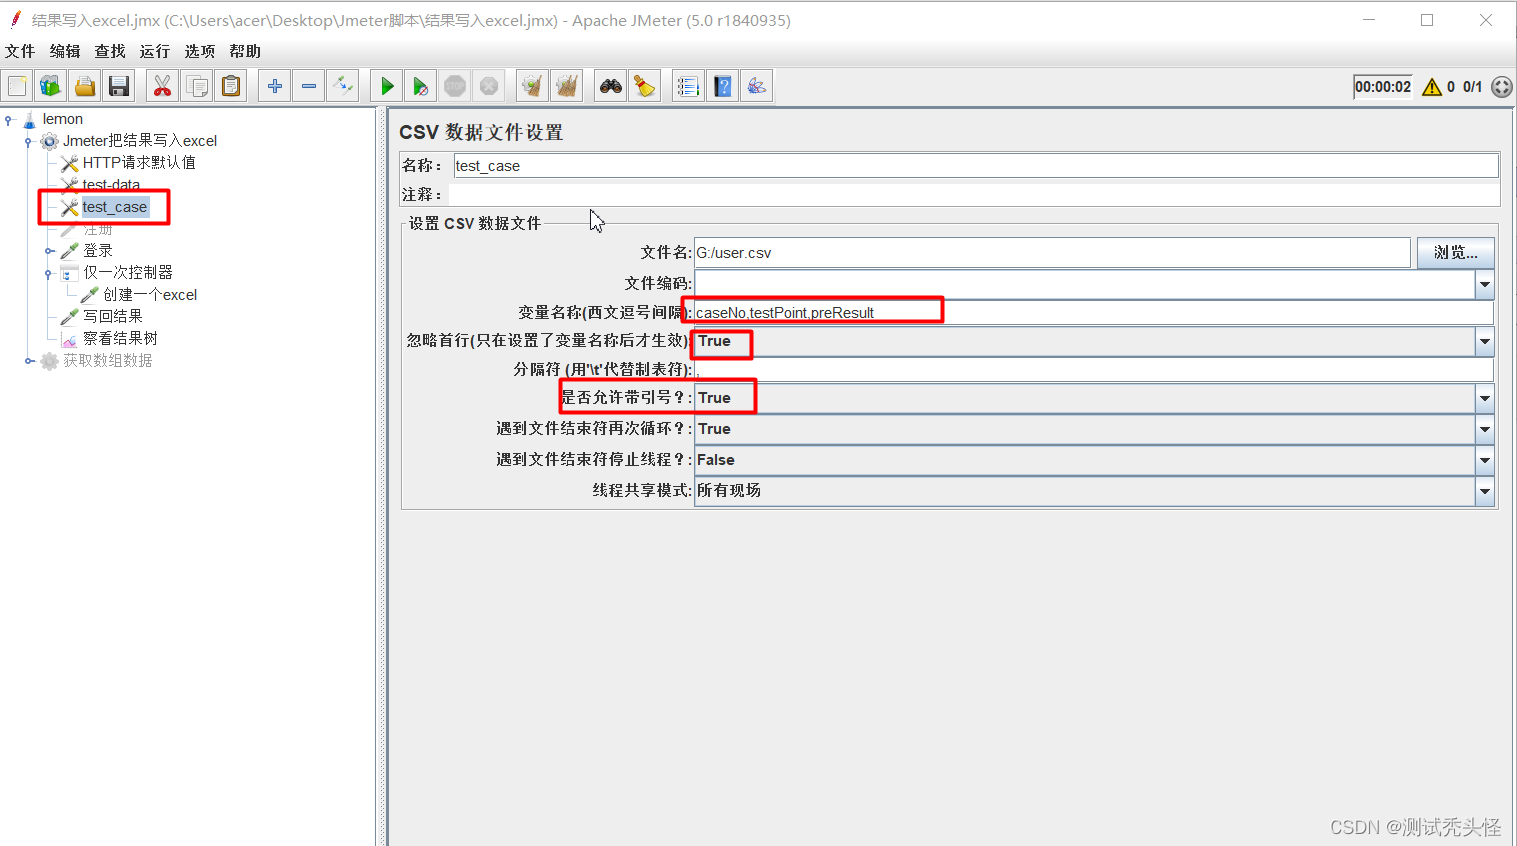
Task: Select the 仅一次控制器 tree item
Action: tap(128, 273)
